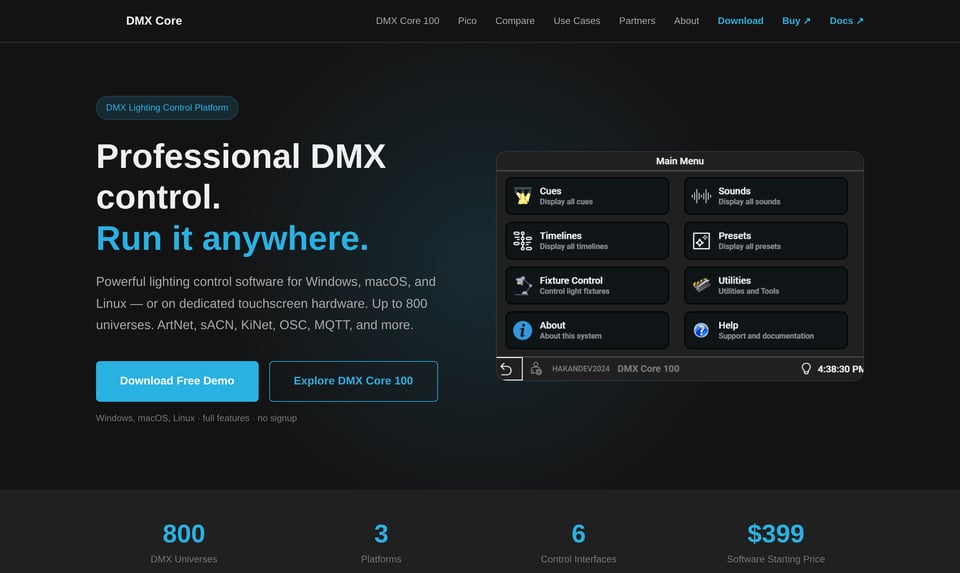Image resolution: width=960 pixels, height=573 pixels.
Task: Click the 'DMX Core 100' status bar label
Action: tap(648, 369)
